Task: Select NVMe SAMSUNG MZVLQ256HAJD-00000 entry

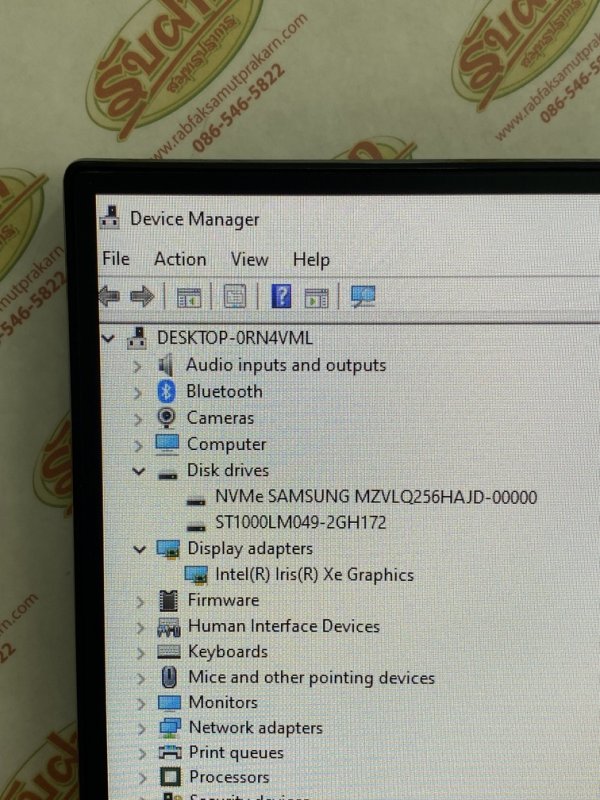Action: (x=376, y=496)
